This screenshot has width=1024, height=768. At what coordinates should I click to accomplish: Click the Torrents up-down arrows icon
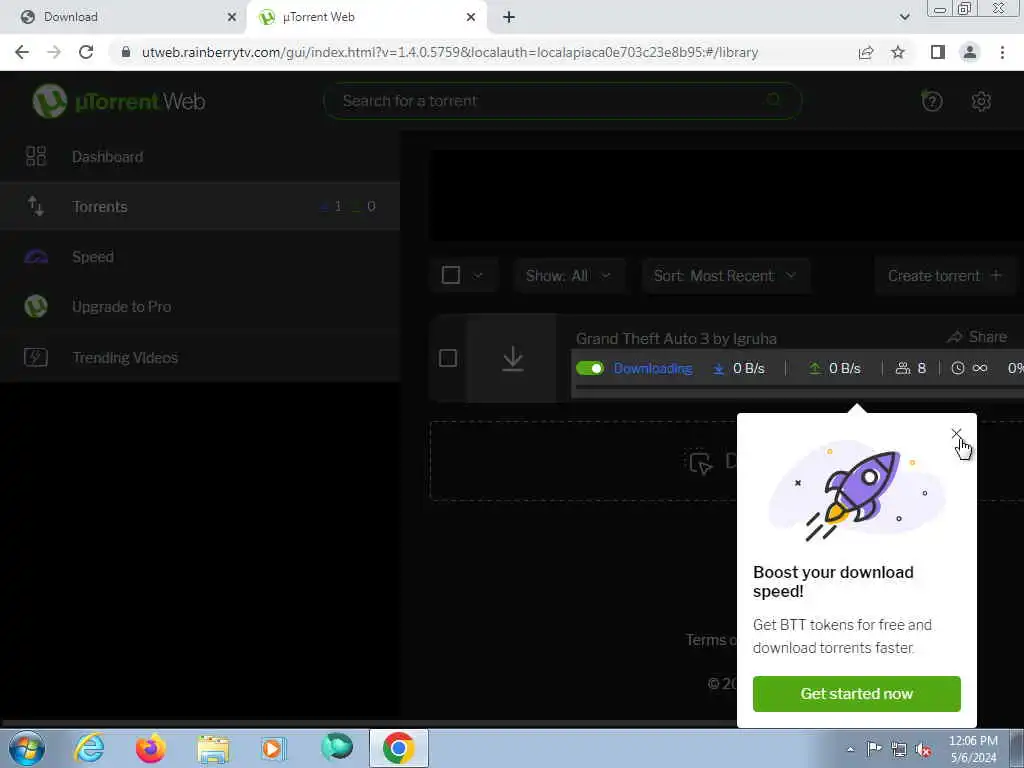tap(36, 206)
